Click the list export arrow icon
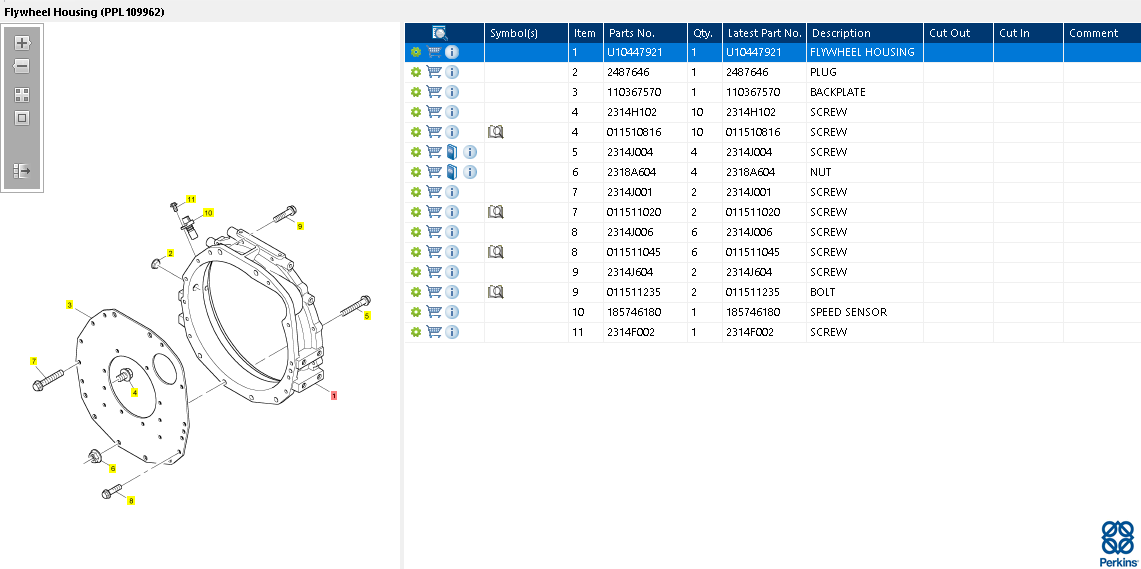This screenshot has width=1141, height=569. pos(22,171)
